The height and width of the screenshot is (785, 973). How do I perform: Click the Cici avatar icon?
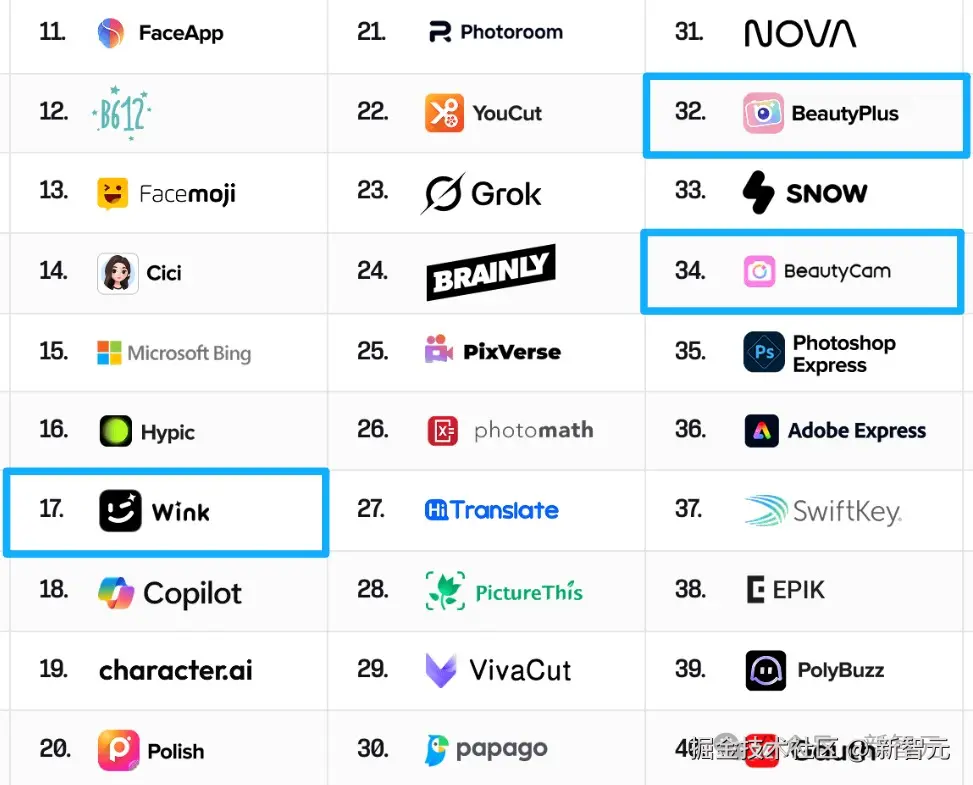117,273
